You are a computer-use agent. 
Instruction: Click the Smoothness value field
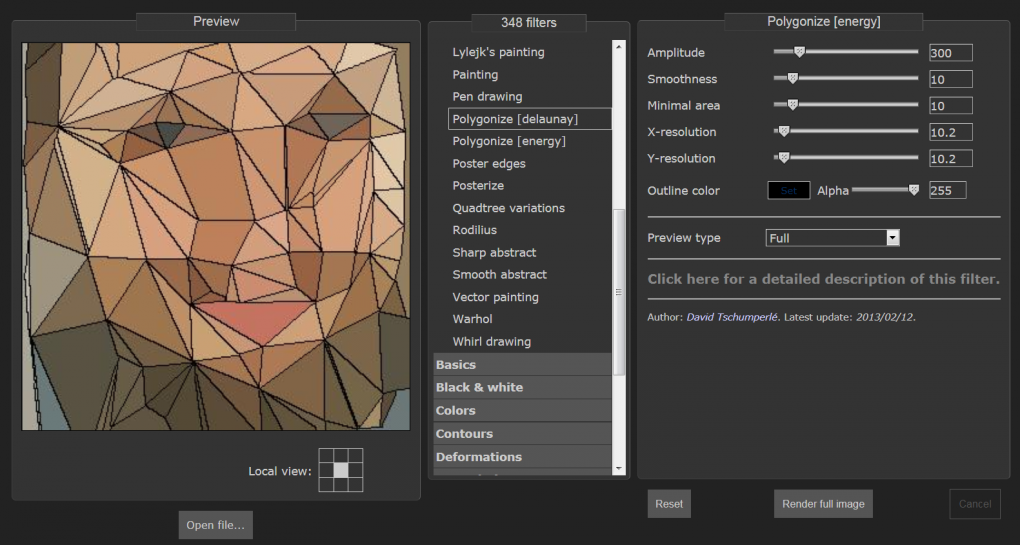point(950,79)
